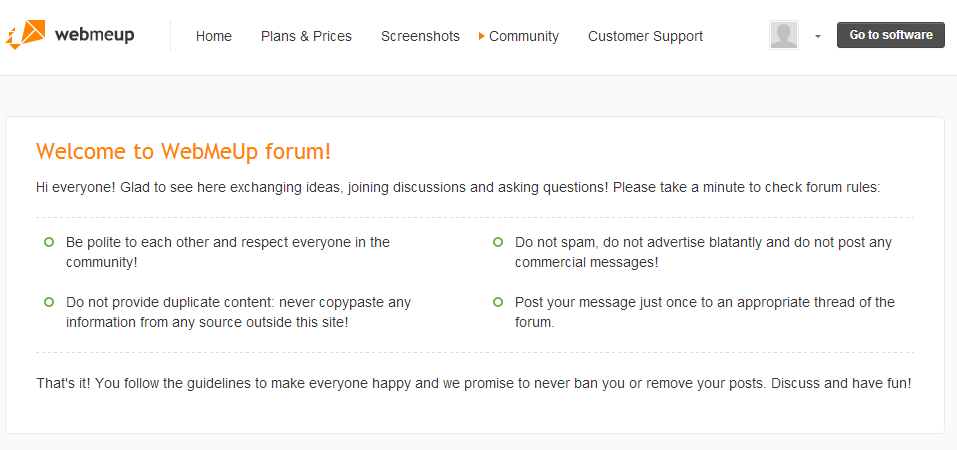957x450 pixels.
Task: Click the 'Be polite to each other' rule text
Action: coord(228,252)
